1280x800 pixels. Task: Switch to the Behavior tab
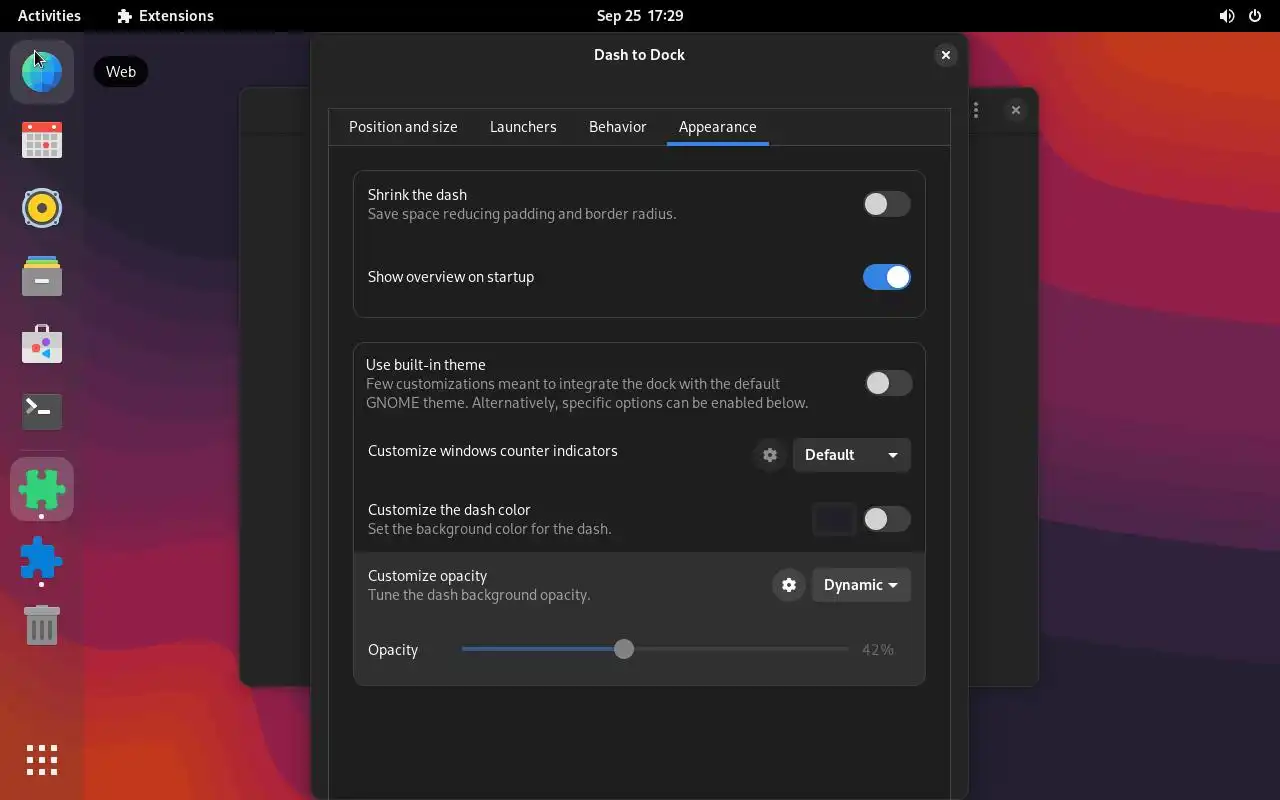(618, 127)
